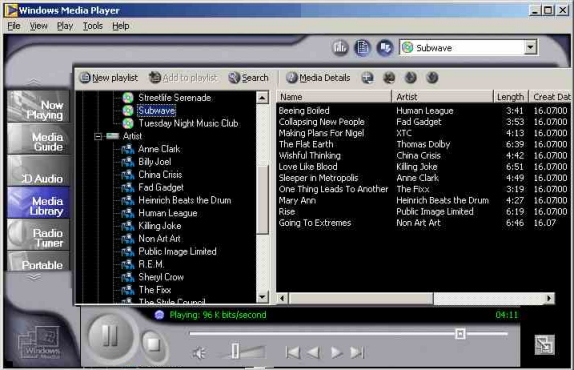The image size is (574, 370).
Task: Click tree scrollbar down arrow
Action: click(x=262, y=297)
